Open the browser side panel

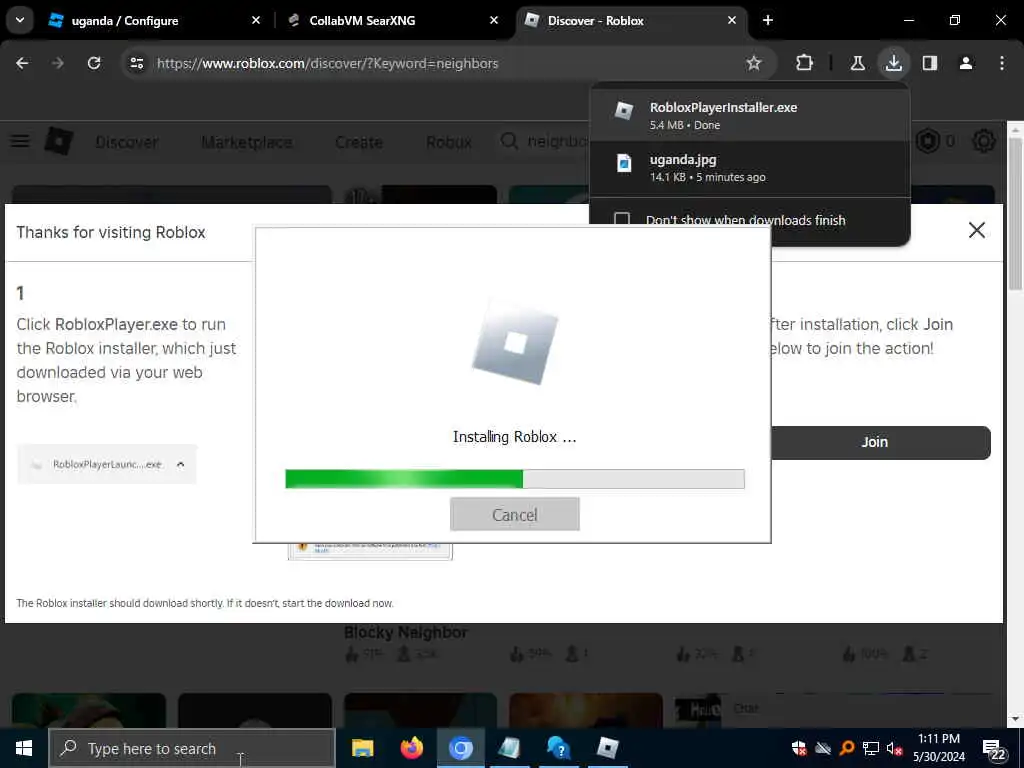929,63
